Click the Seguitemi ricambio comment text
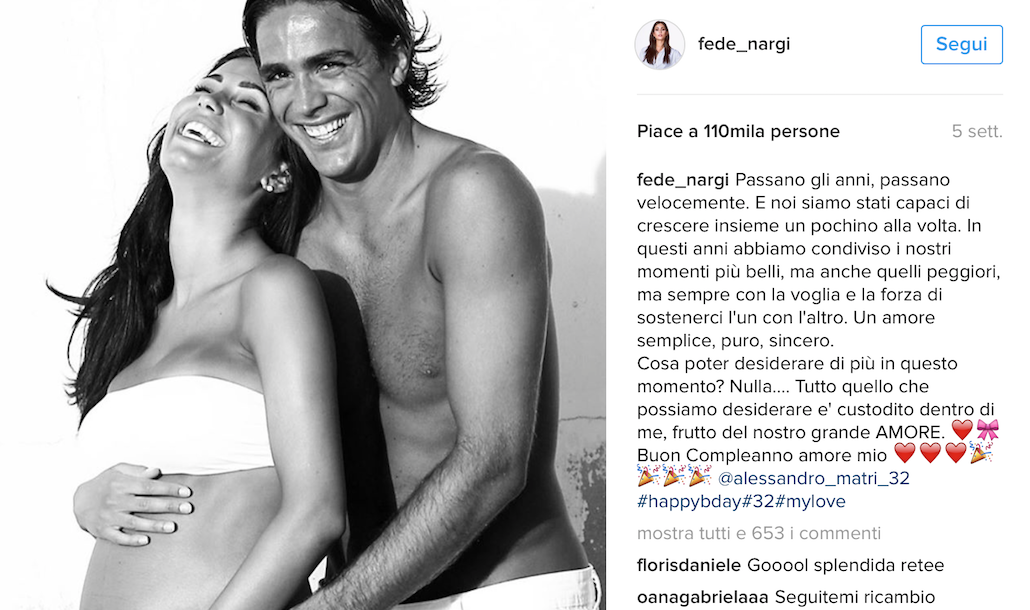This screenshot has width=1030, height=610. coord(855,597)
